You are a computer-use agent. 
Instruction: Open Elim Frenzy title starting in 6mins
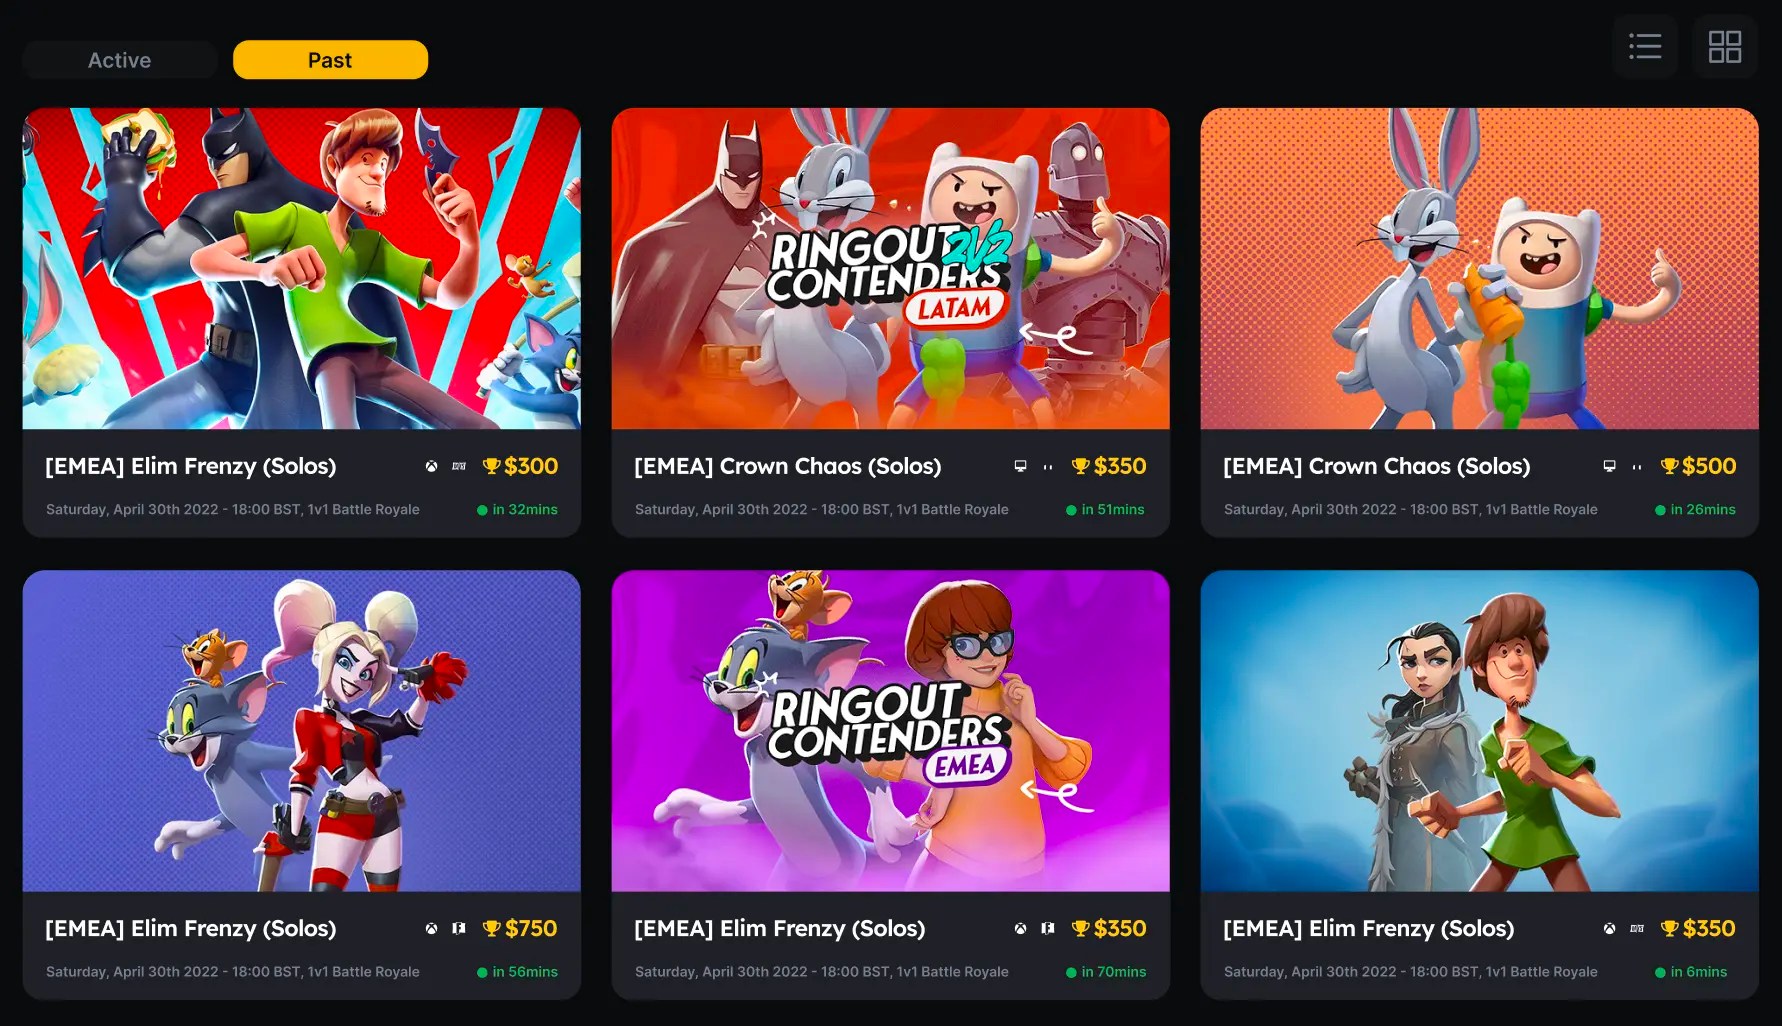pos(1368,928)
